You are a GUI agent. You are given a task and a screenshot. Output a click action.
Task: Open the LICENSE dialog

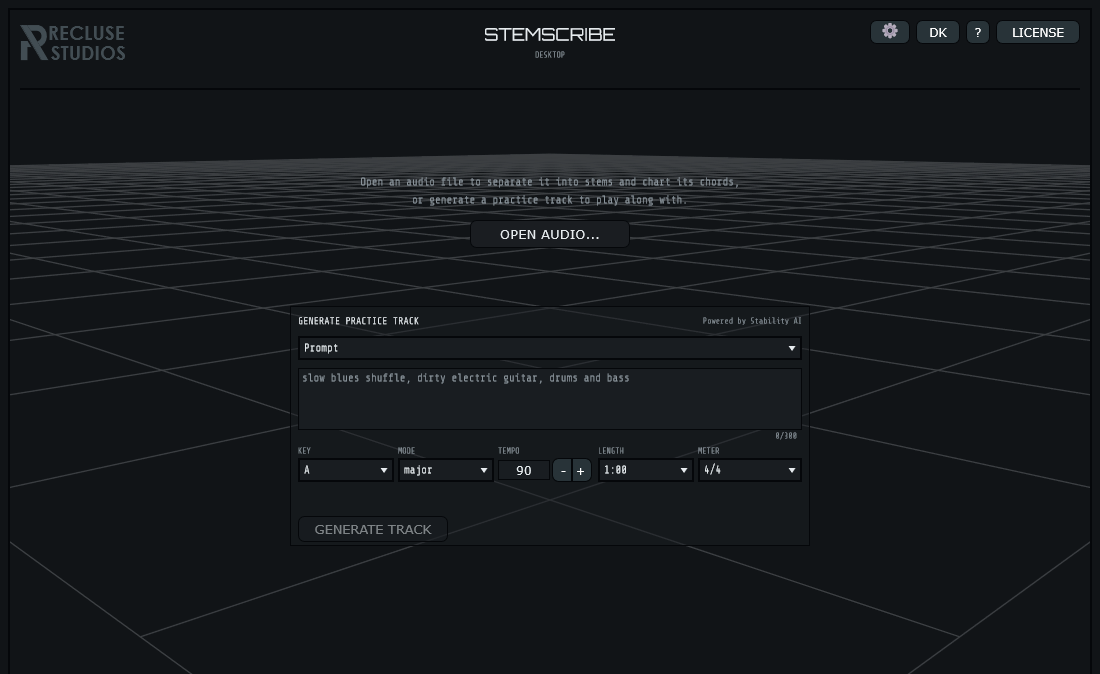[x=1038, y=32]
